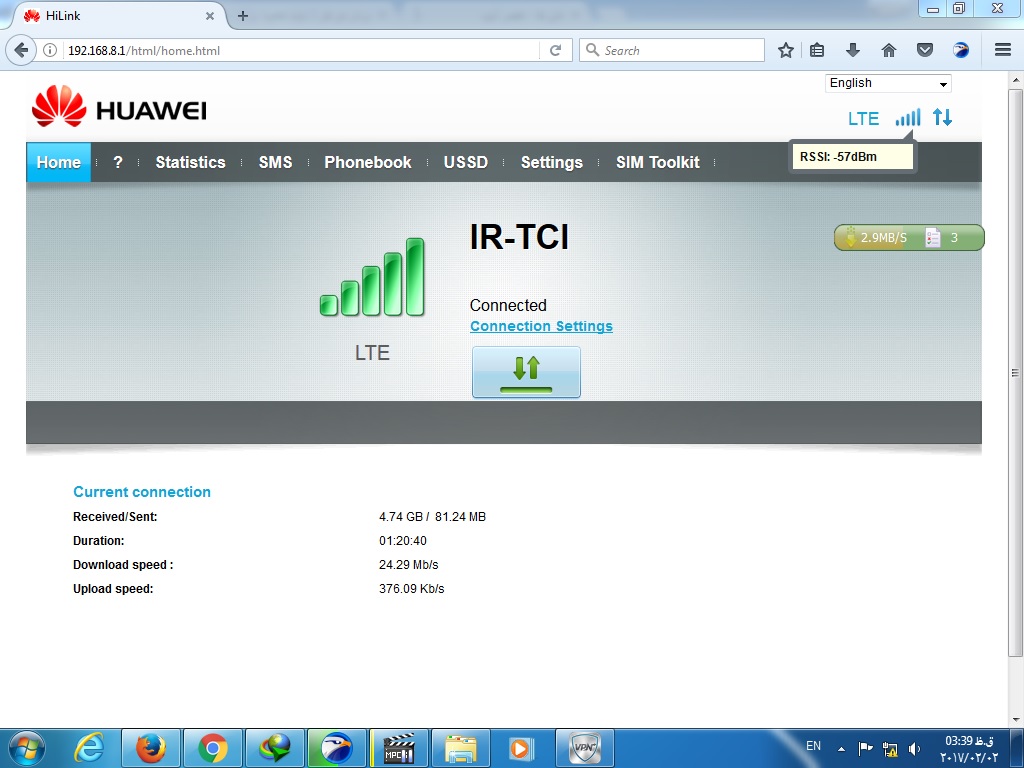This screenshot has width=1024, height=768.
Task: Open the VPN application in taskbar
Action: [x=584, y=748]
